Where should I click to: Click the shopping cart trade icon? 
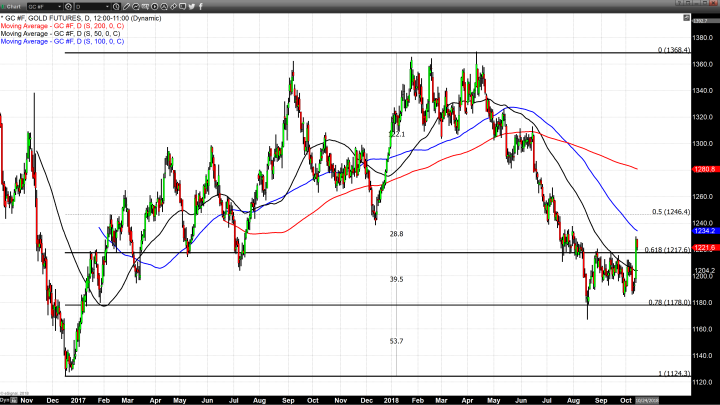click(x=145, y=6)
